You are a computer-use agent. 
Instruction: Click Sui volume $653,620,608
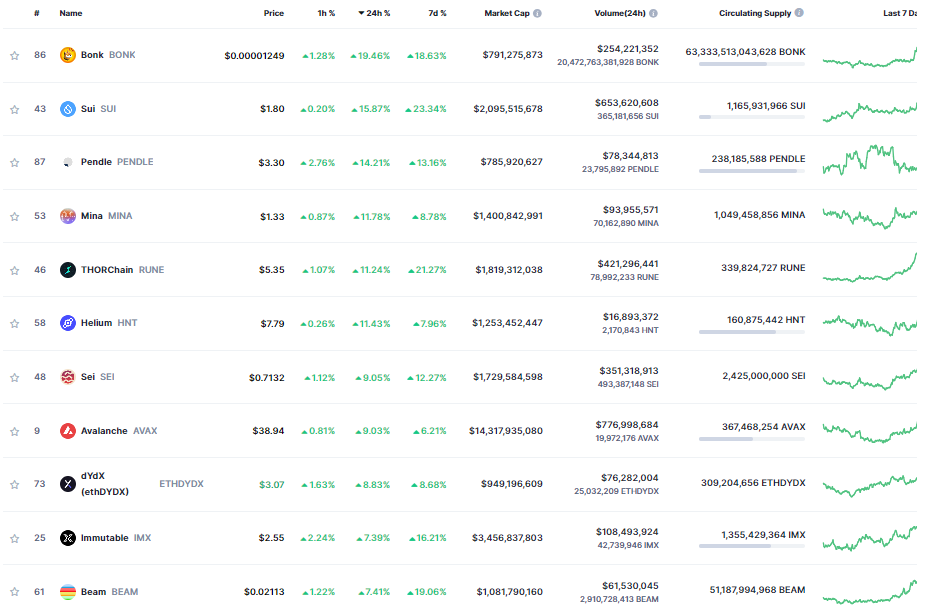626,103
